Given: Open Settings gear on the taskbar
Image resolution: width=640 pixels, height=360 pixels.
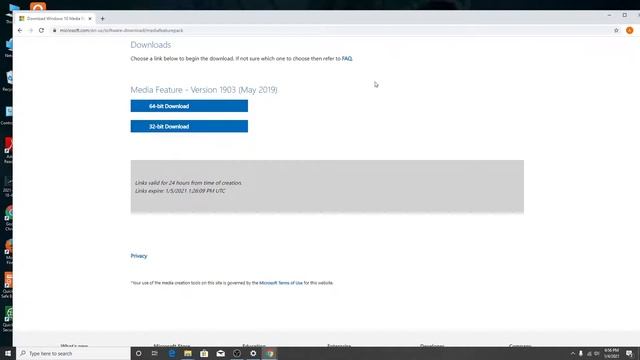Looking at the screenshot, I should (x=253, y=353).
